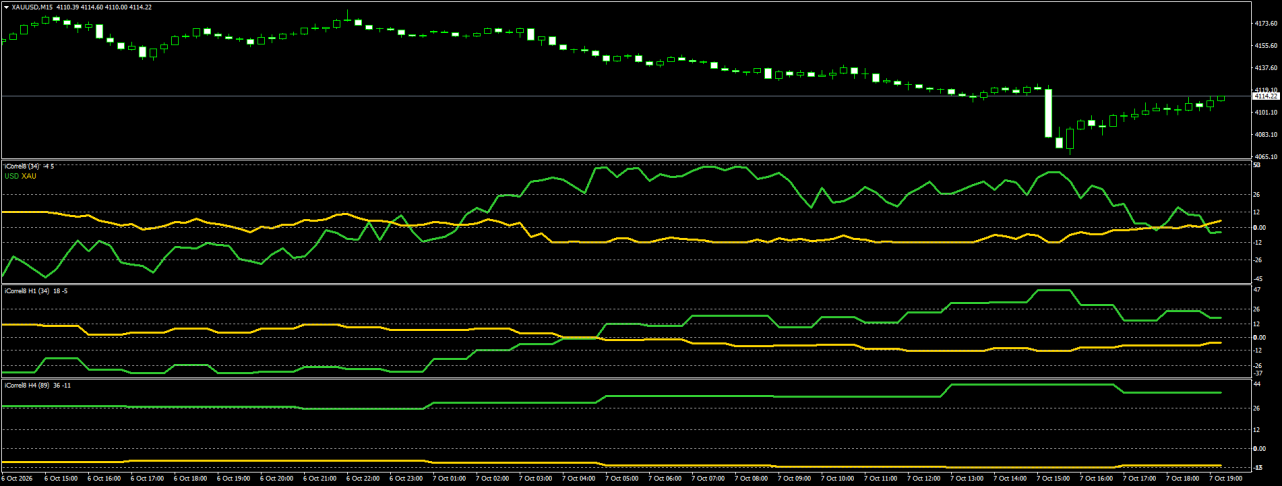The height and width of the screenshot is (486, 1282).
Task: Click H4 indicator scale value 44
Action: [x=1257, y=385]
